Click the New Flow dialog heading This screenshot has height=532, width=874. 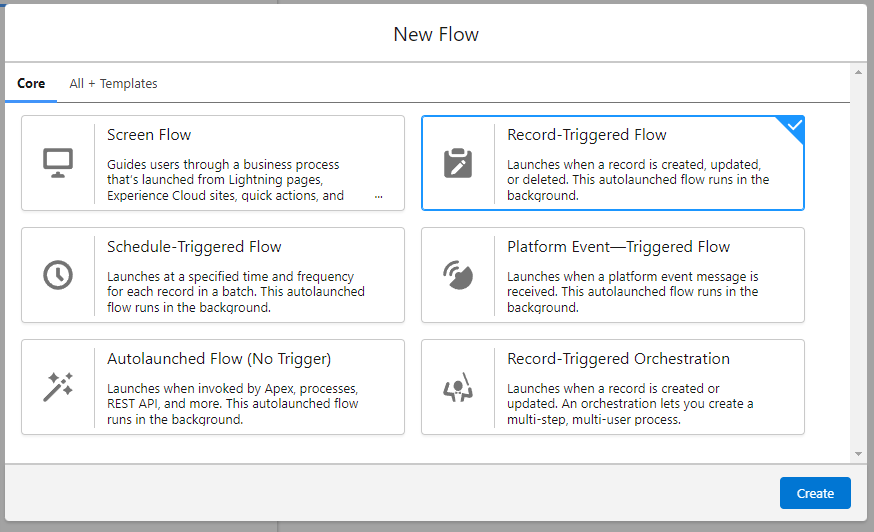(436, 35)
